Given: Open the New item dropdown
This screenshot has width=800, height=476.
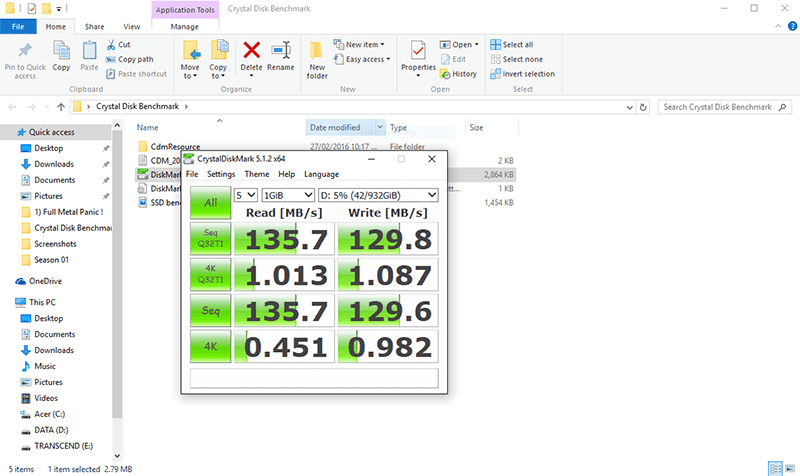Looking at the screenshot, I should (359, 45).
